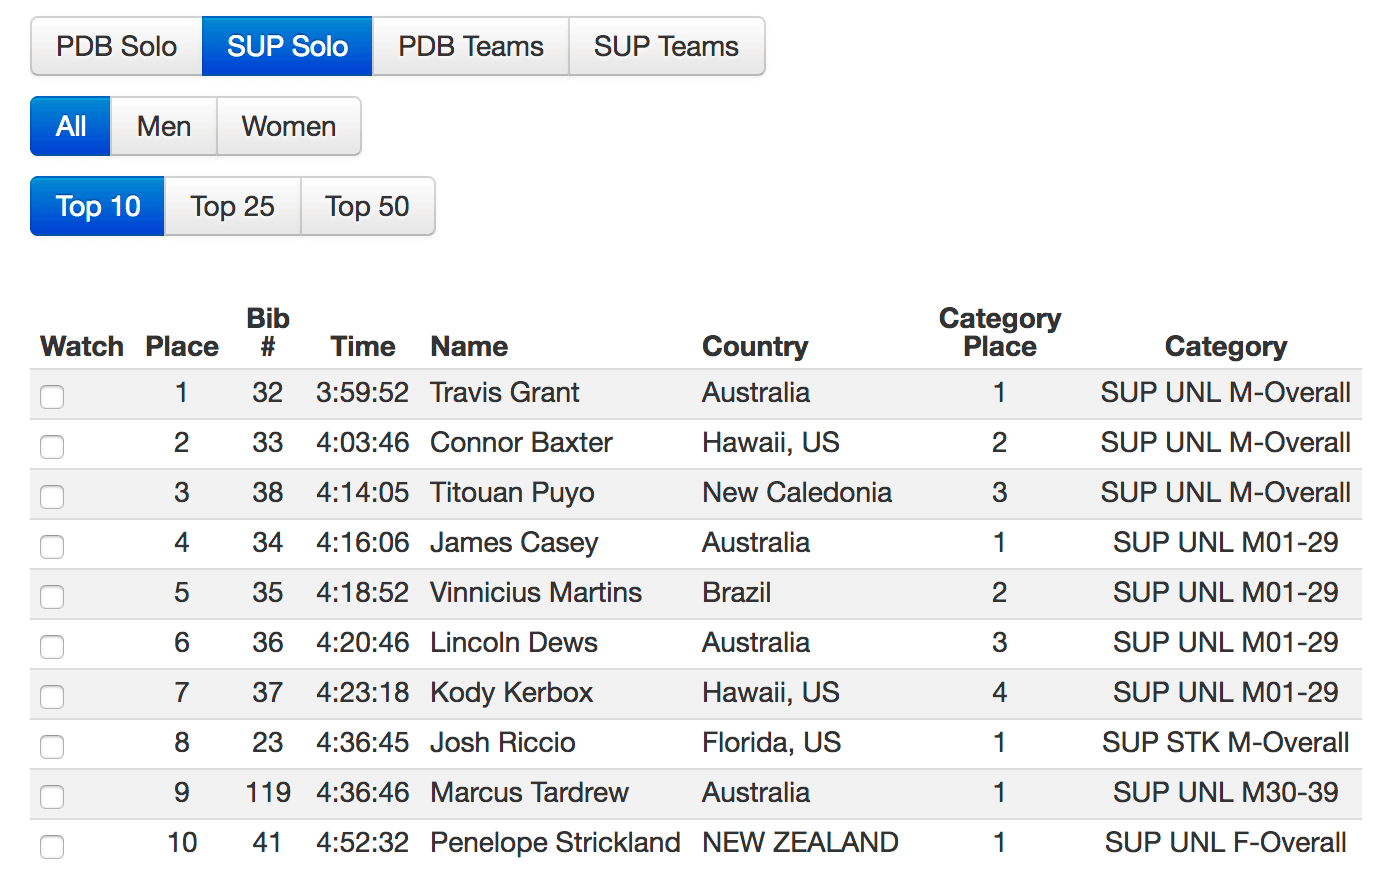Viewport: 1398px width, 891px height.
Task: Enable Watch for Marcus Tardrew
Action: click(52, 797)
